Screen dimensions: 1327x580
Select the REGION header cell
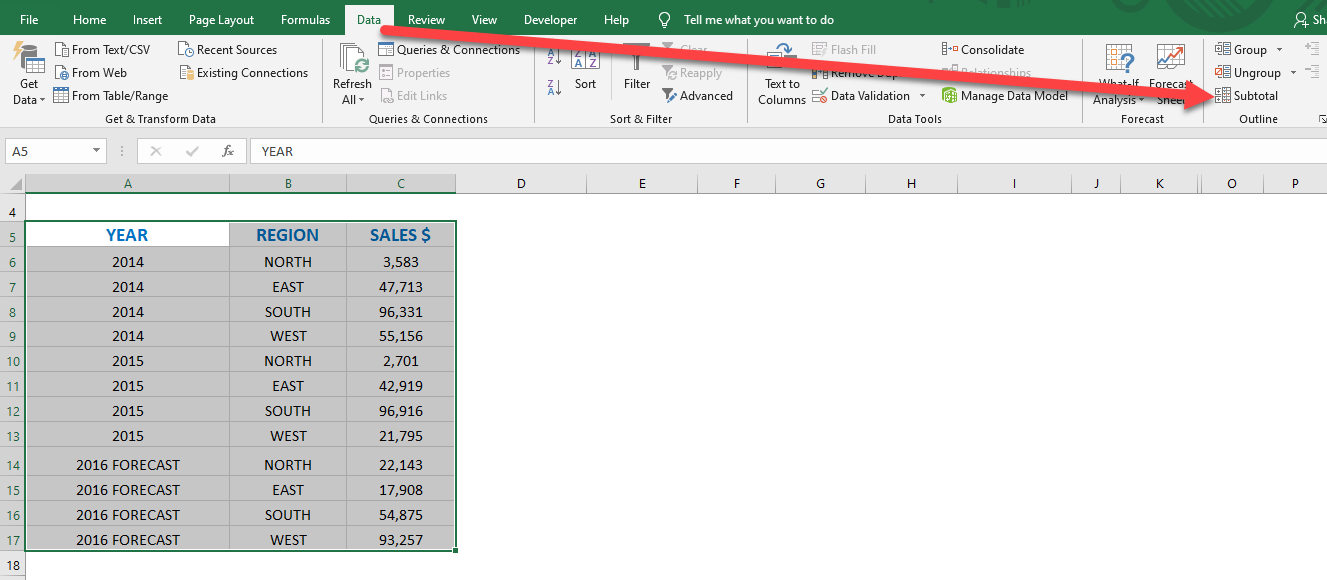point(288,235)
